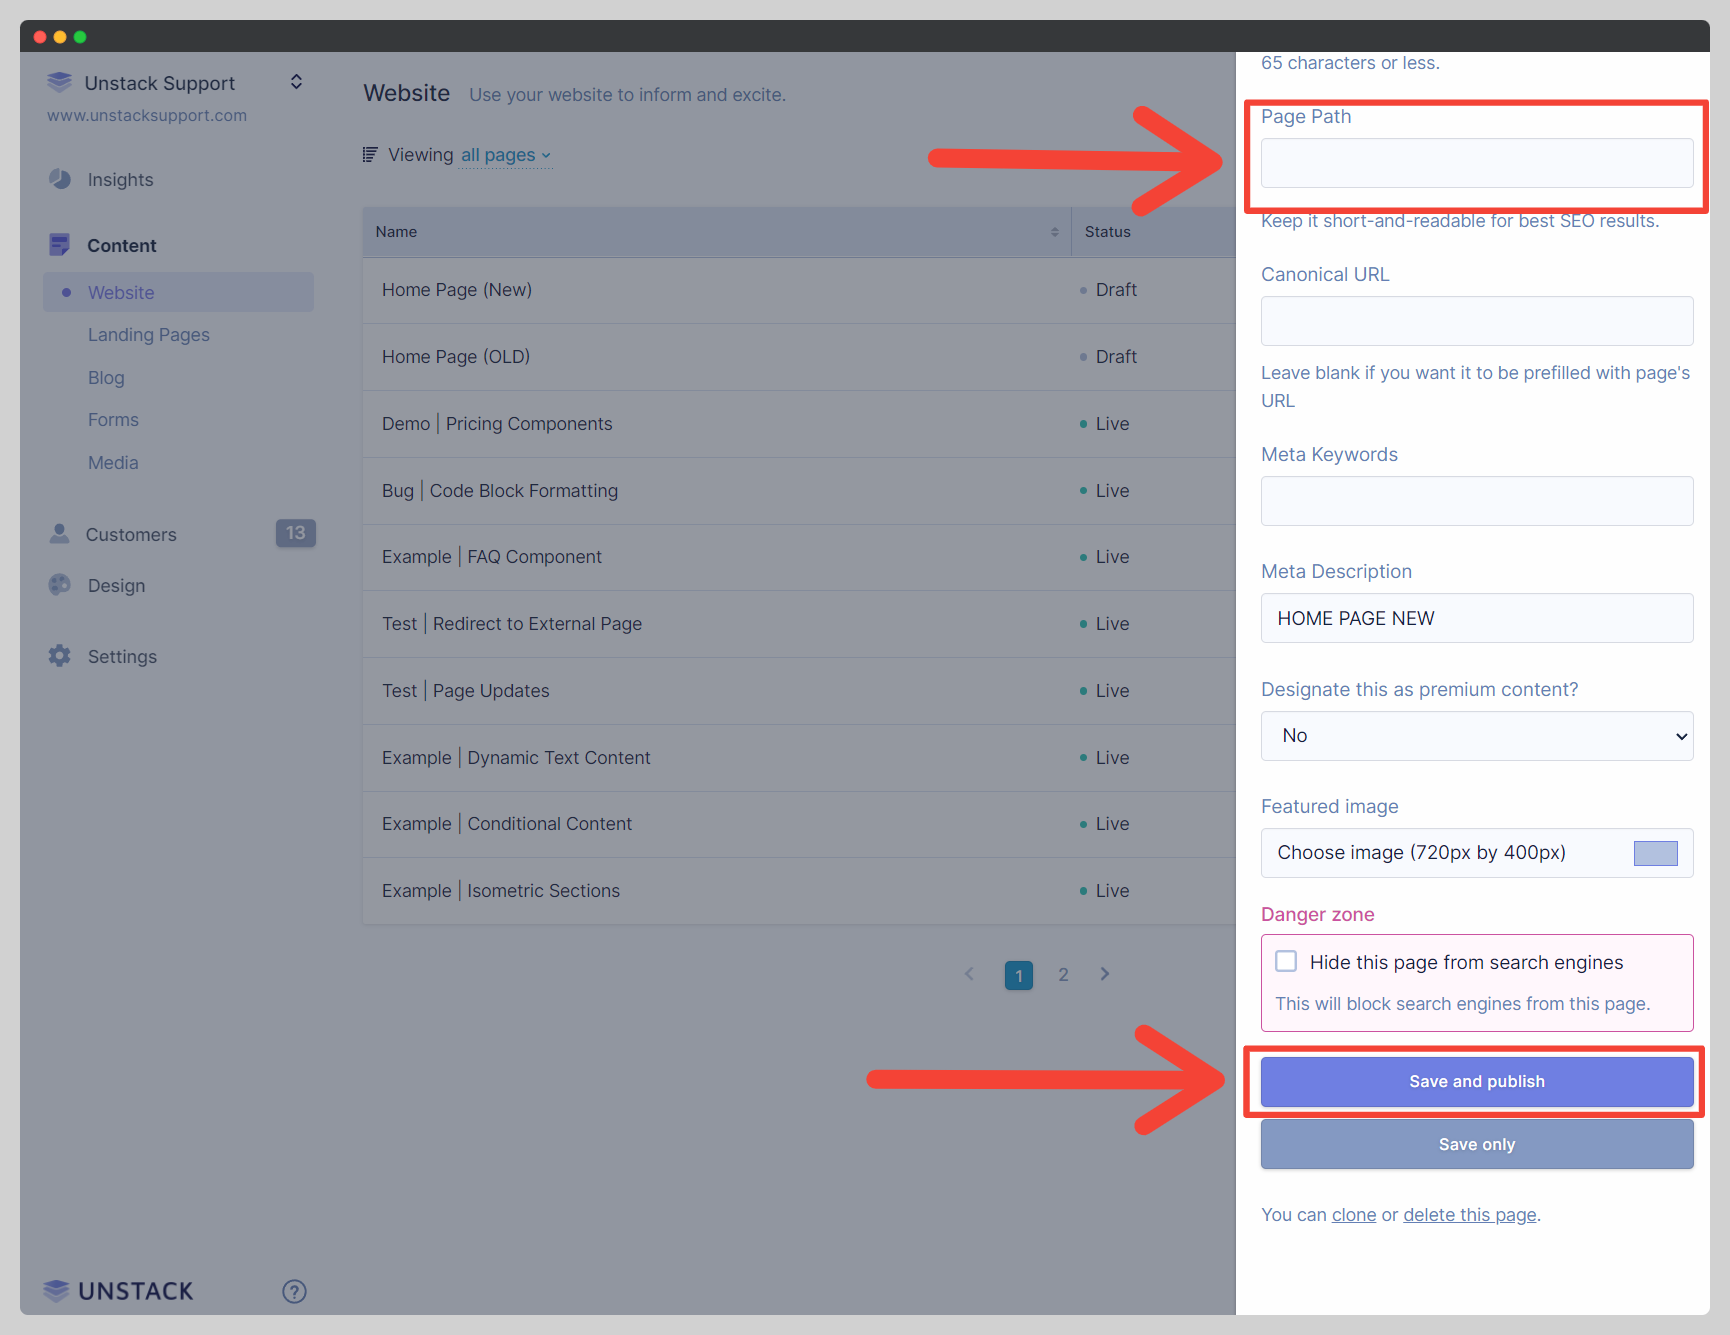The width and height of the screenshot is (1730, 1335).
Task: Select the Customers person icon
Action: pyautogui.click(x=60, y=534)
